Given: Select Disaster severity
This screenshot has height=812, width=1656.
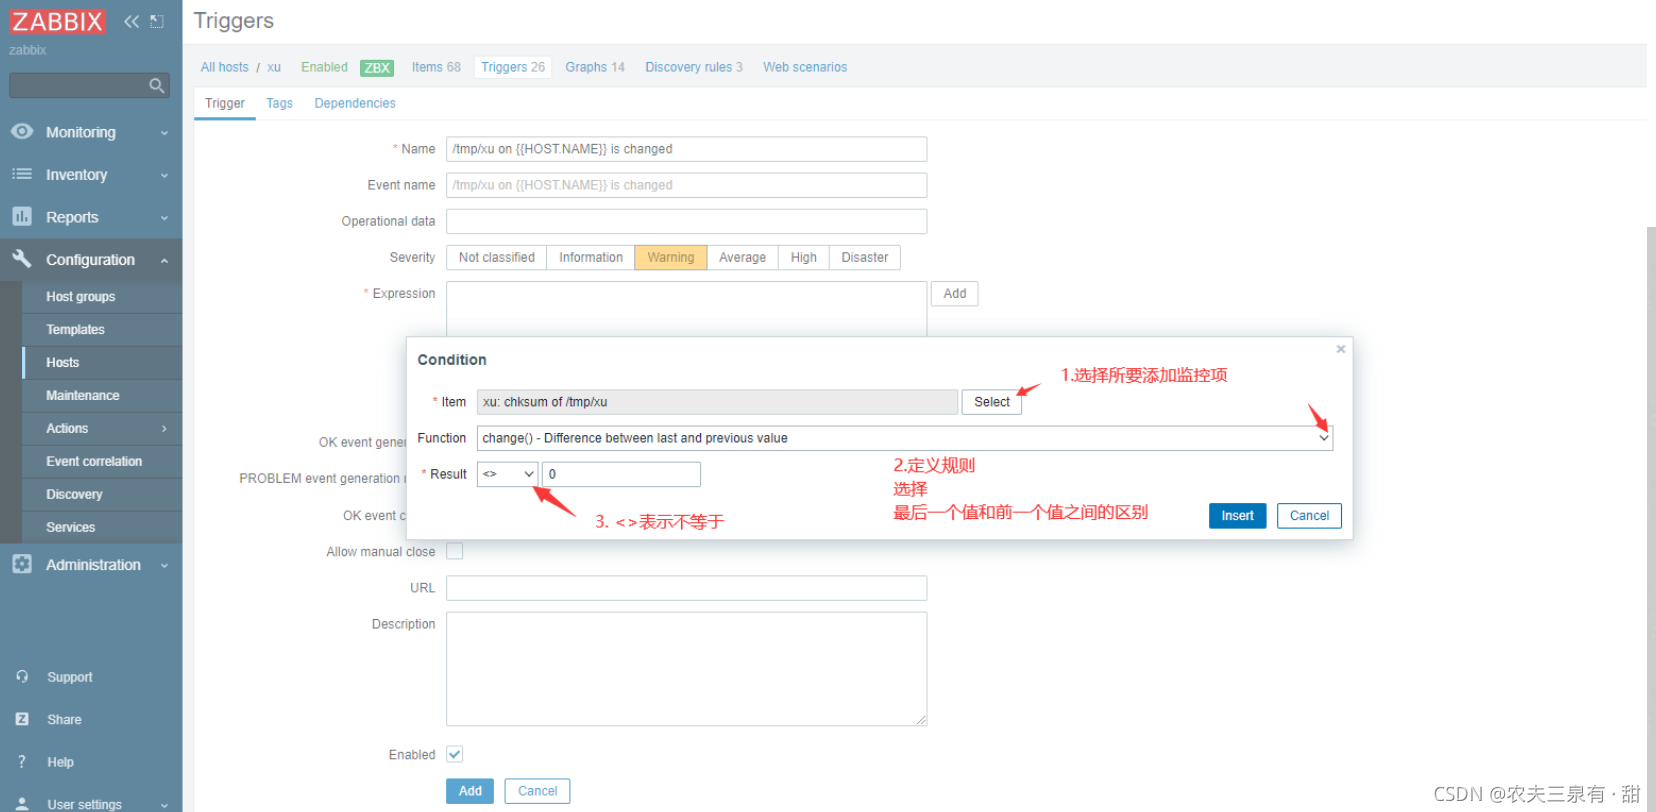Looking at the screenshot, I should 864,257.
